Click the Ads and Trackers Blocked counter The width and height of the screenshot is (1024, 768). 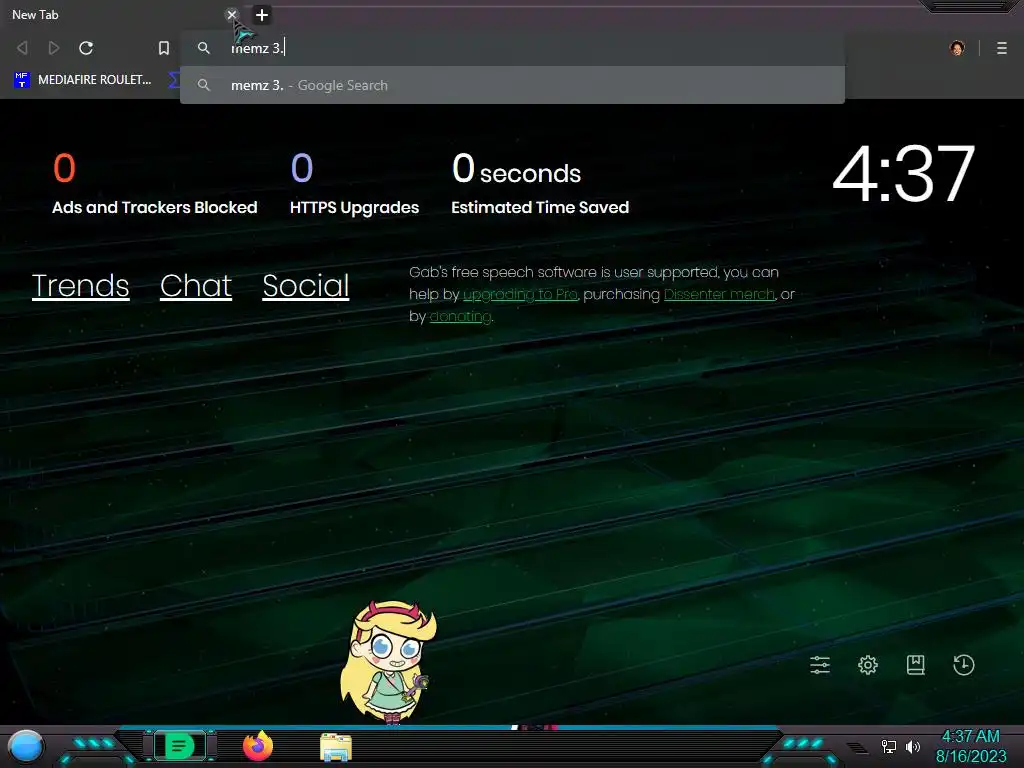(x=155, y=184)
